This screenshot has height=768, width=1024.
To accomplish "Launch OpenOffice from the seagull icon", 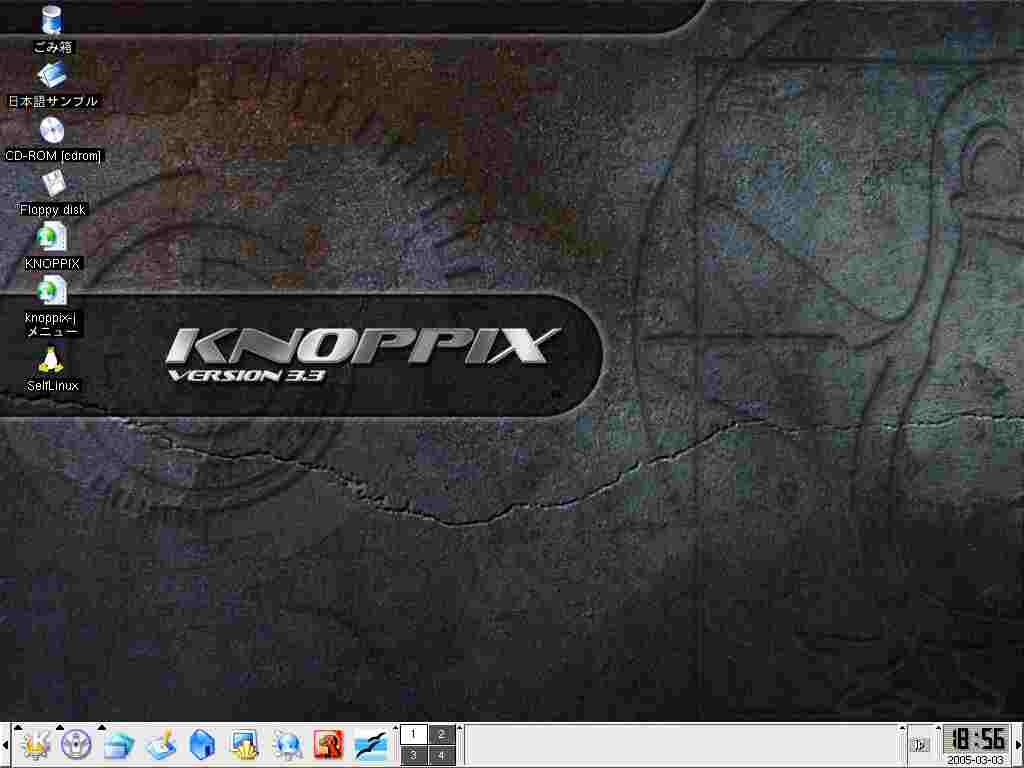I will (x=370, y=744).
